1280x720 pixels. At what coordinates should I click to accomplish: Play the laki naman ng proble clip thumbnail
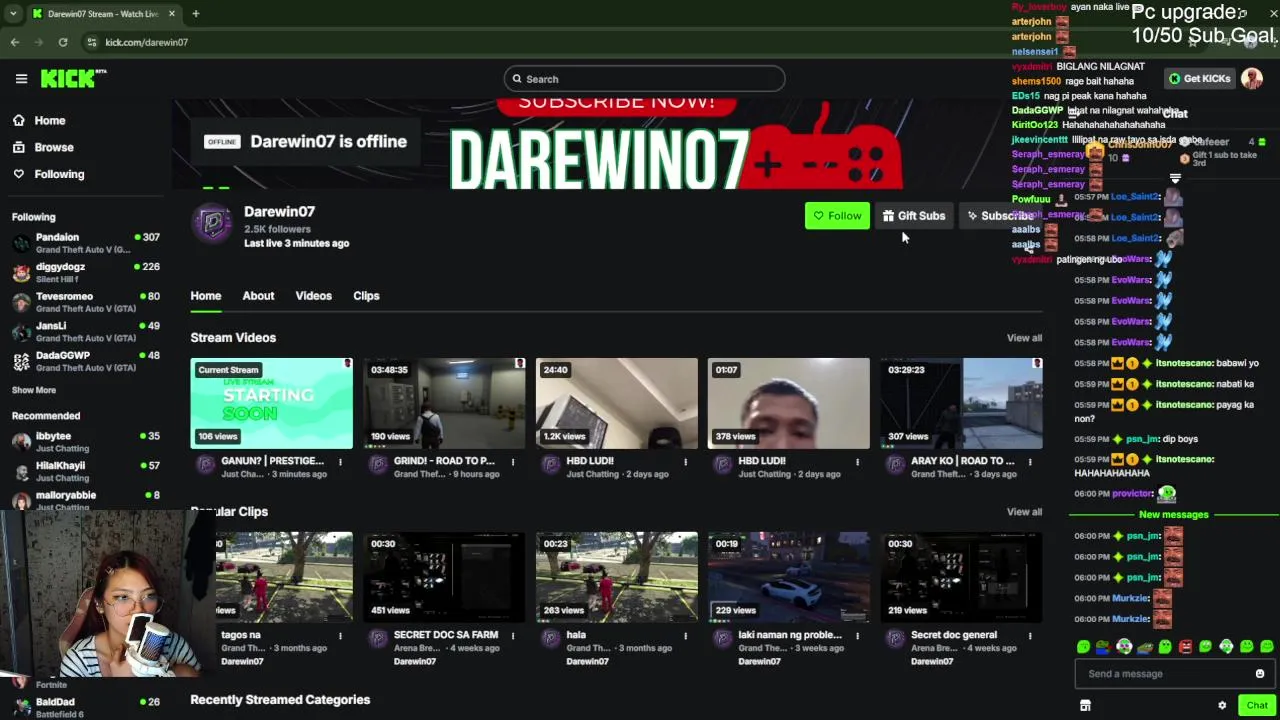(x=788, y=577)
